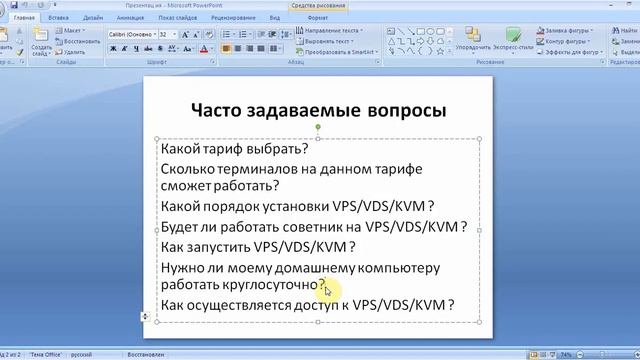Click line 'Какой тариф выбрать?'
The height and width of the screenshot is (360, 640).
(234, 149)
